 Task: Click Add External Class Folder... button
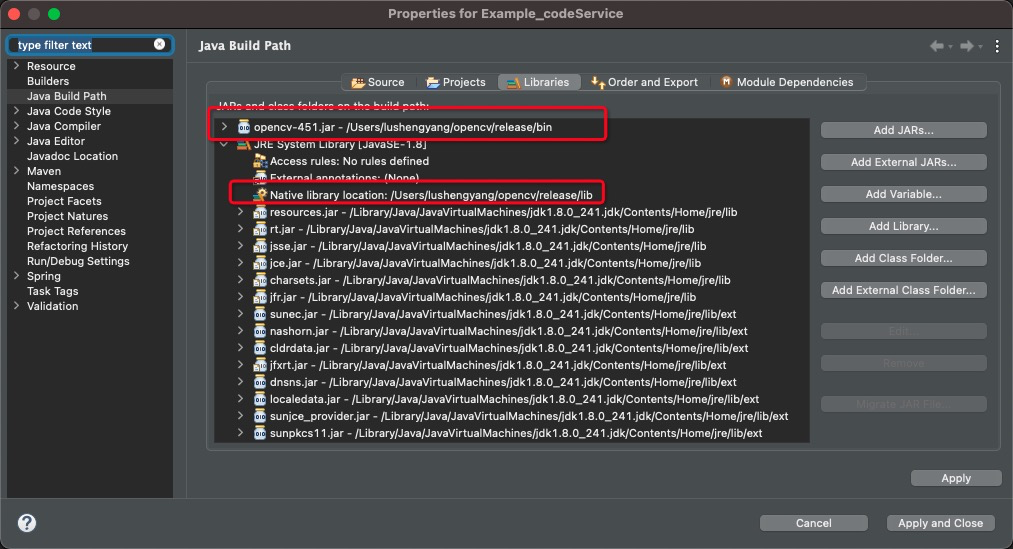(903, 290)
